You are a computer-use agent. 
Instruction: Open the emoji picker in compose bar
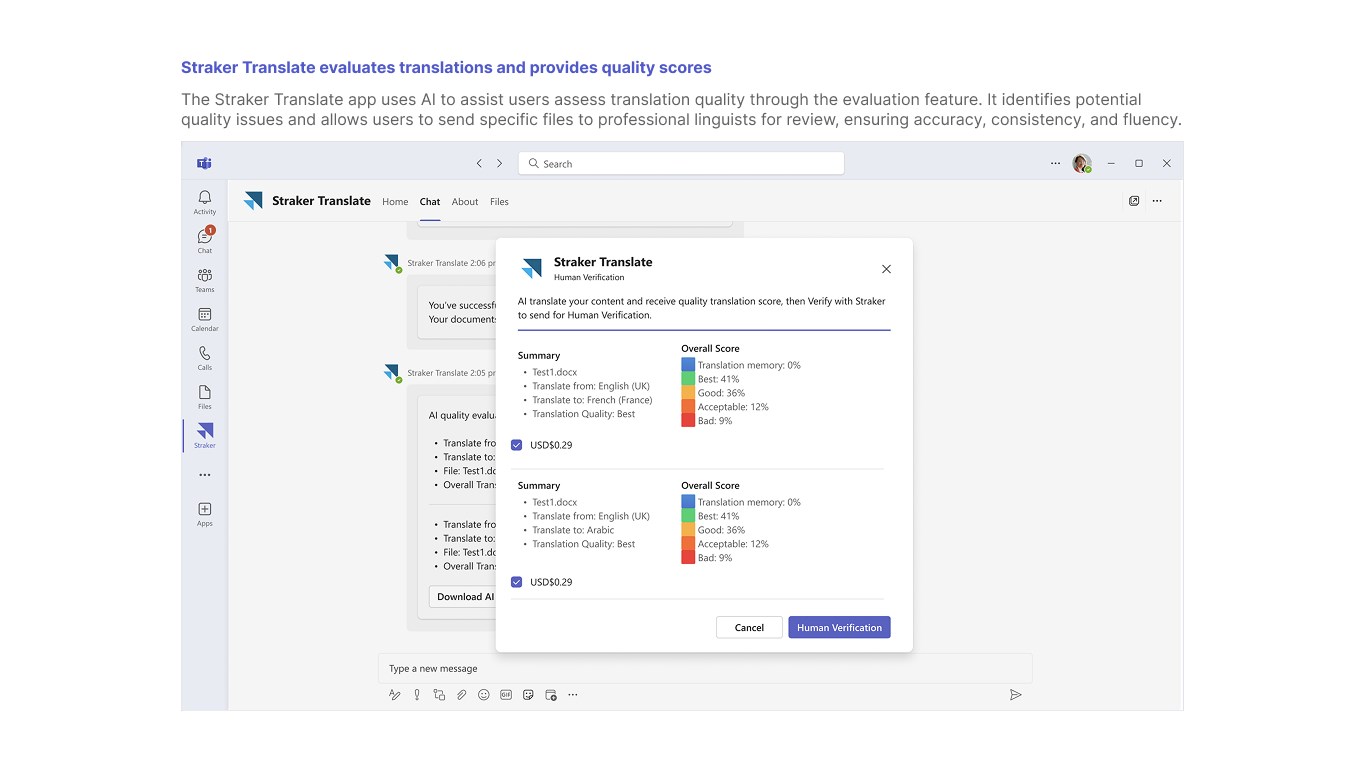(484, 695)
